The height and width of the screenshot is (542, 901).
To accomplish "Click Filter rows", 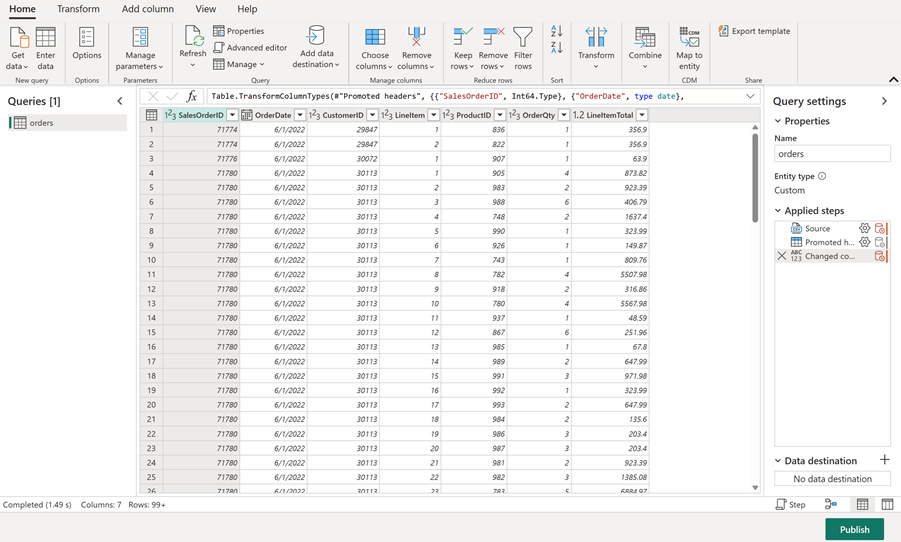I will point(523,49).
